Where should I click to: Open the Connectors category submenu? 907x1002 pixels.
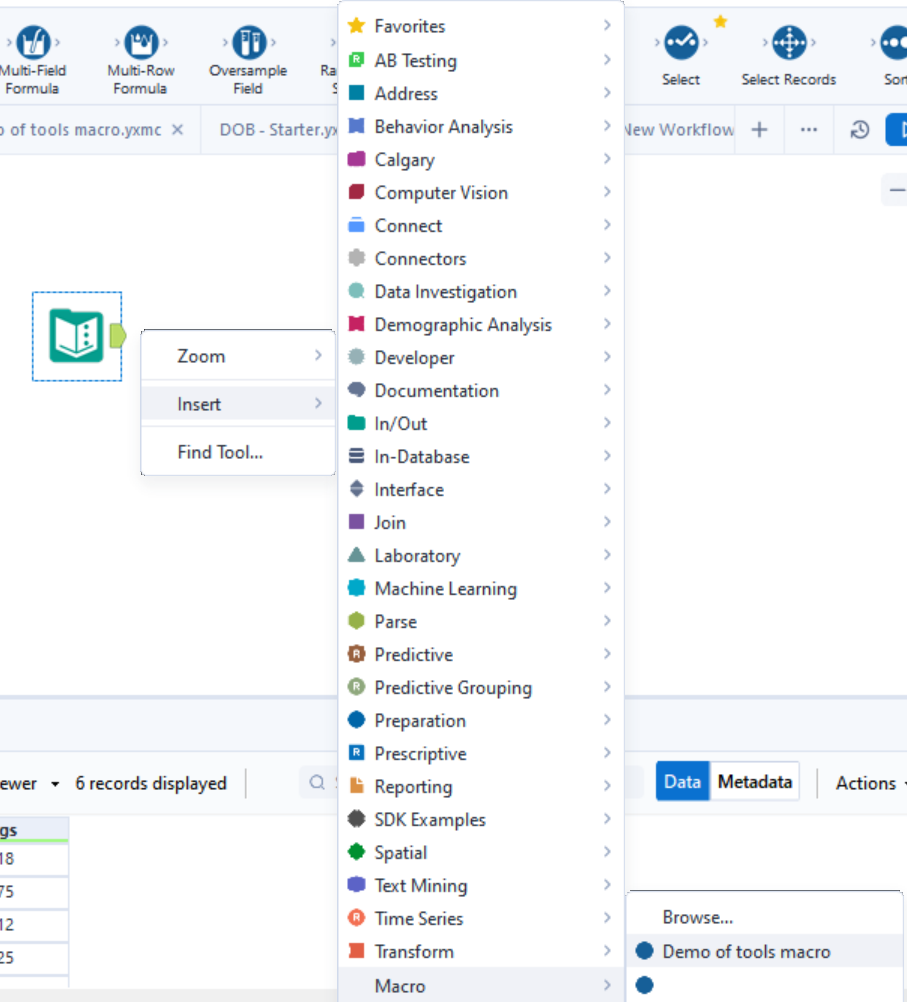coord(481,258)
